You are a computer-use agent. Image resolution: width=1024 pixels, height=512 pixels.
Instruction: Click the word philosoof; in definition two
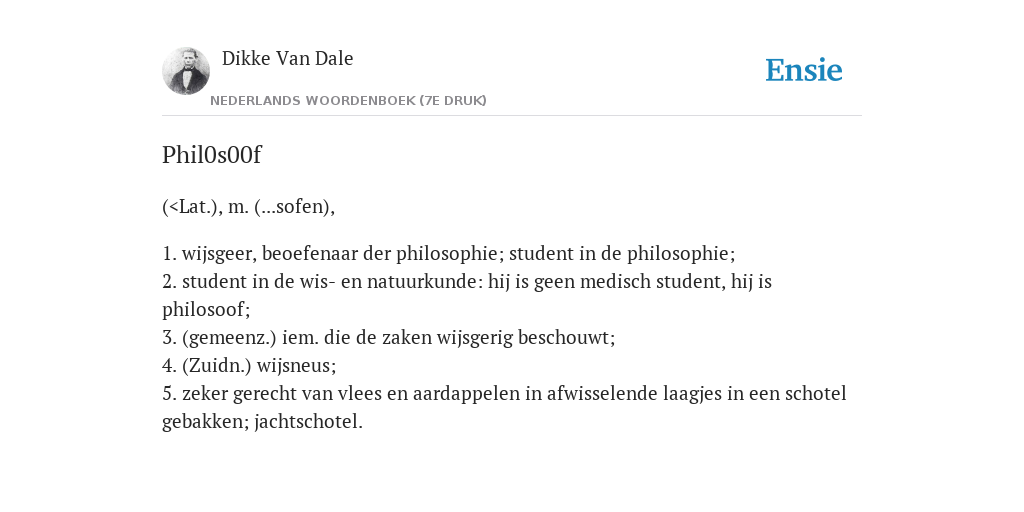click(x=206, y=309)
